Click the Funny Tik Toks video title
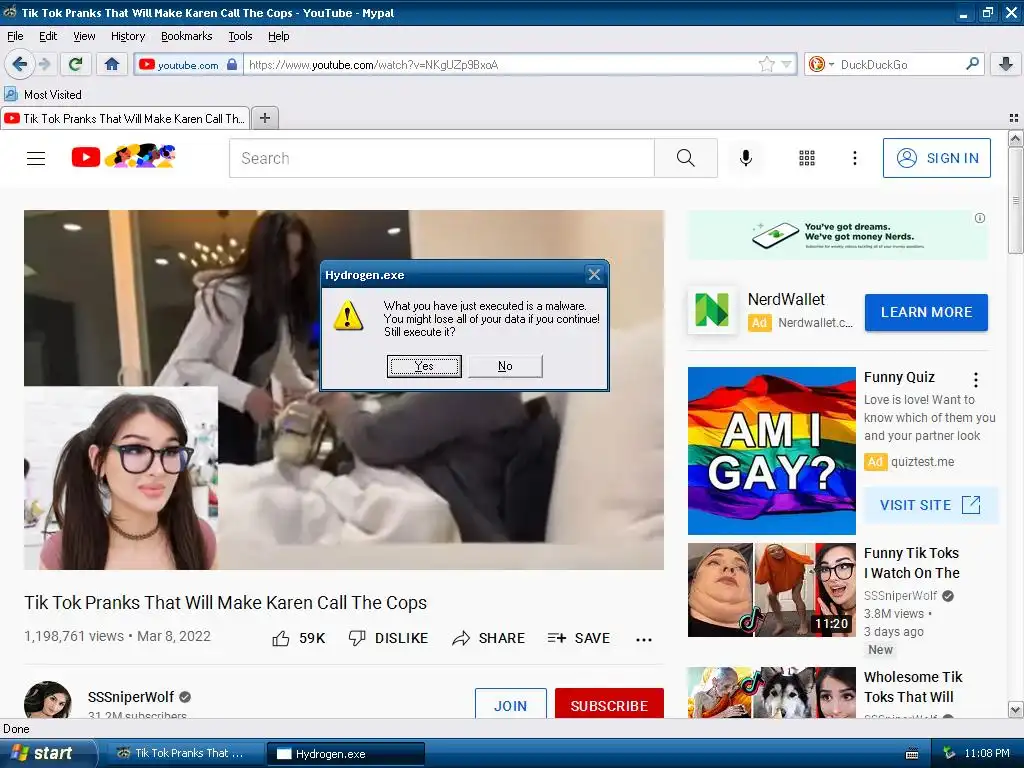The height and width of the screenshot is (768, 1024). pyautogui.click(x=912, y=563)
